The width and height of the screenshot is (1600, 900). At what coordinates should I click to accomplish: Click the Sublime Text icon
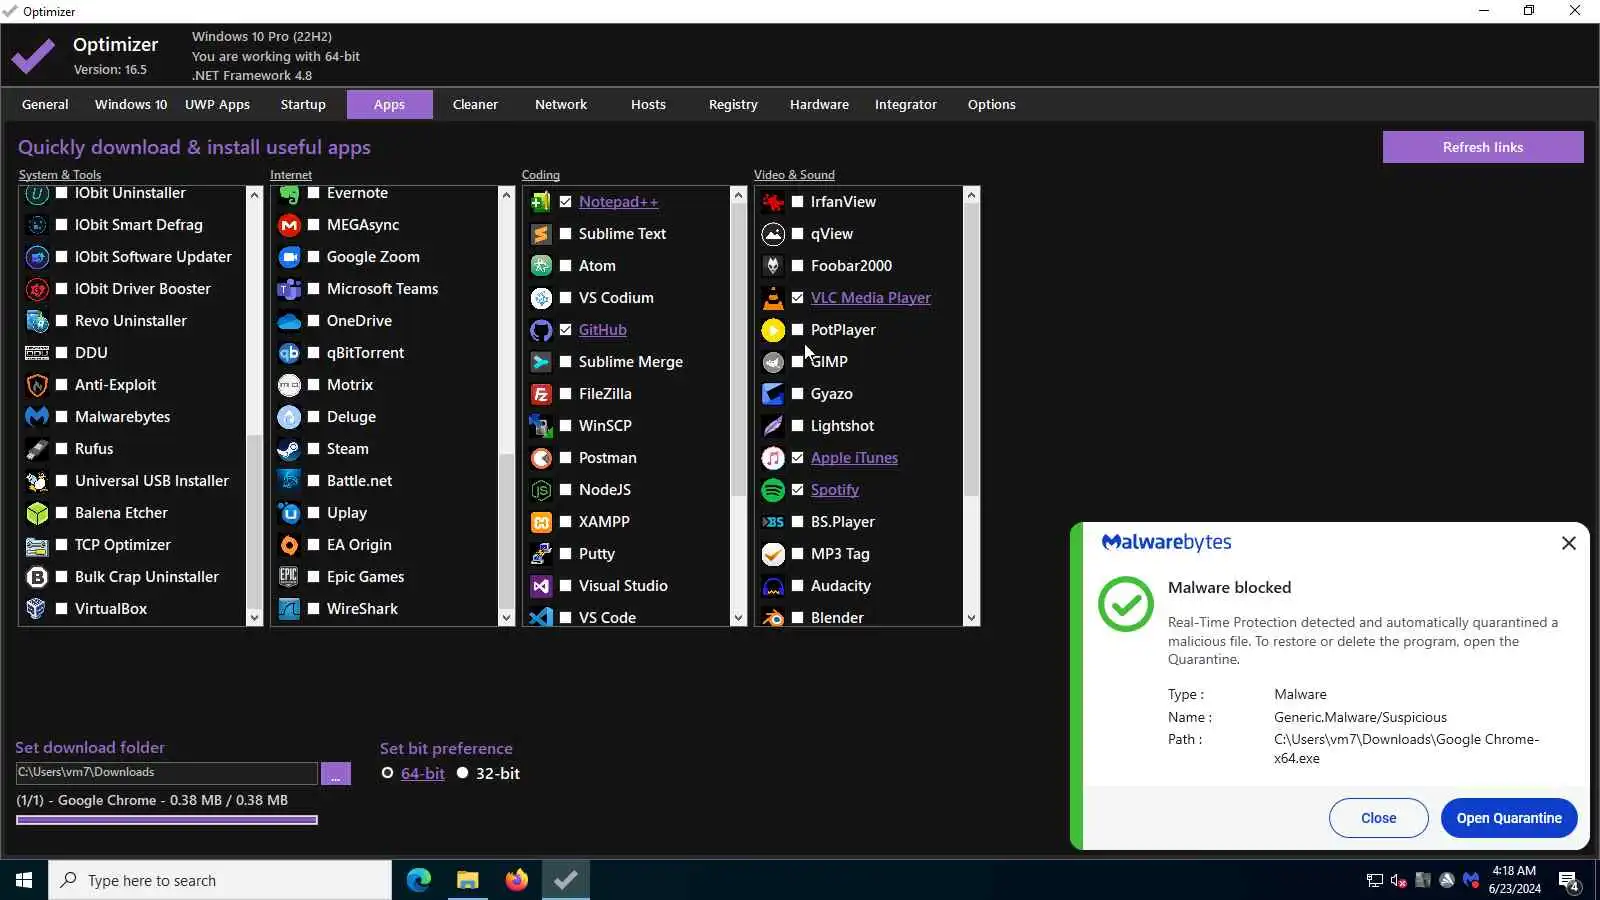pos(541,234)
